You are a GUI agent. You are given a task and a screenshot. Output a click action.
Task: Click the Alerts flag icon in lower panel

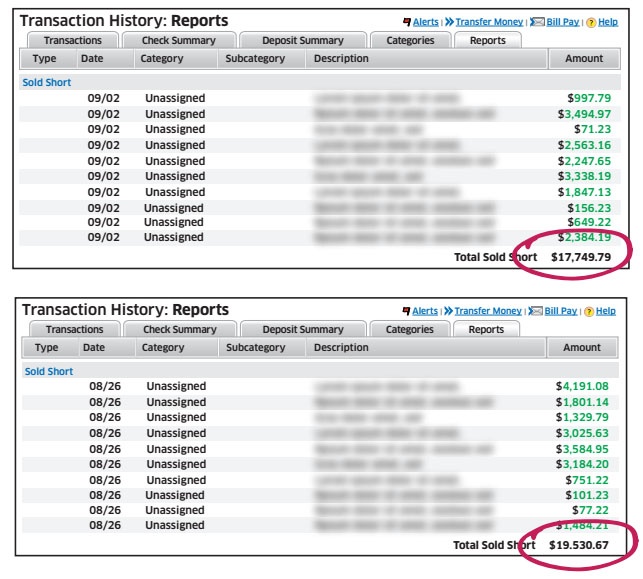pyautogui.click(x=406, y=311)
